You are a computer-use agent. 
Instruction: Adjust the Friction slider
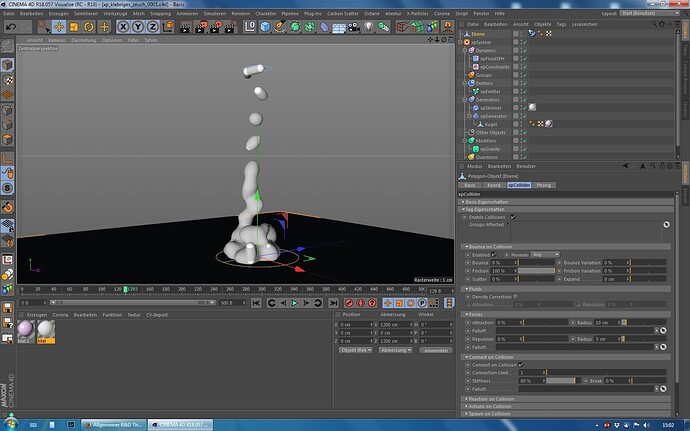click(536, 271)
